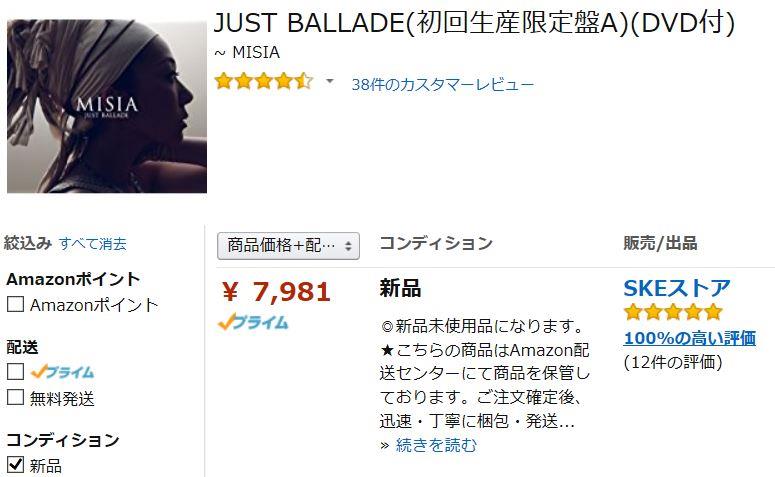Image resolution: width=775 pixels, height=477 pixels.
Task: Check the Prime delivery filter box
Action: coord(15,371)
